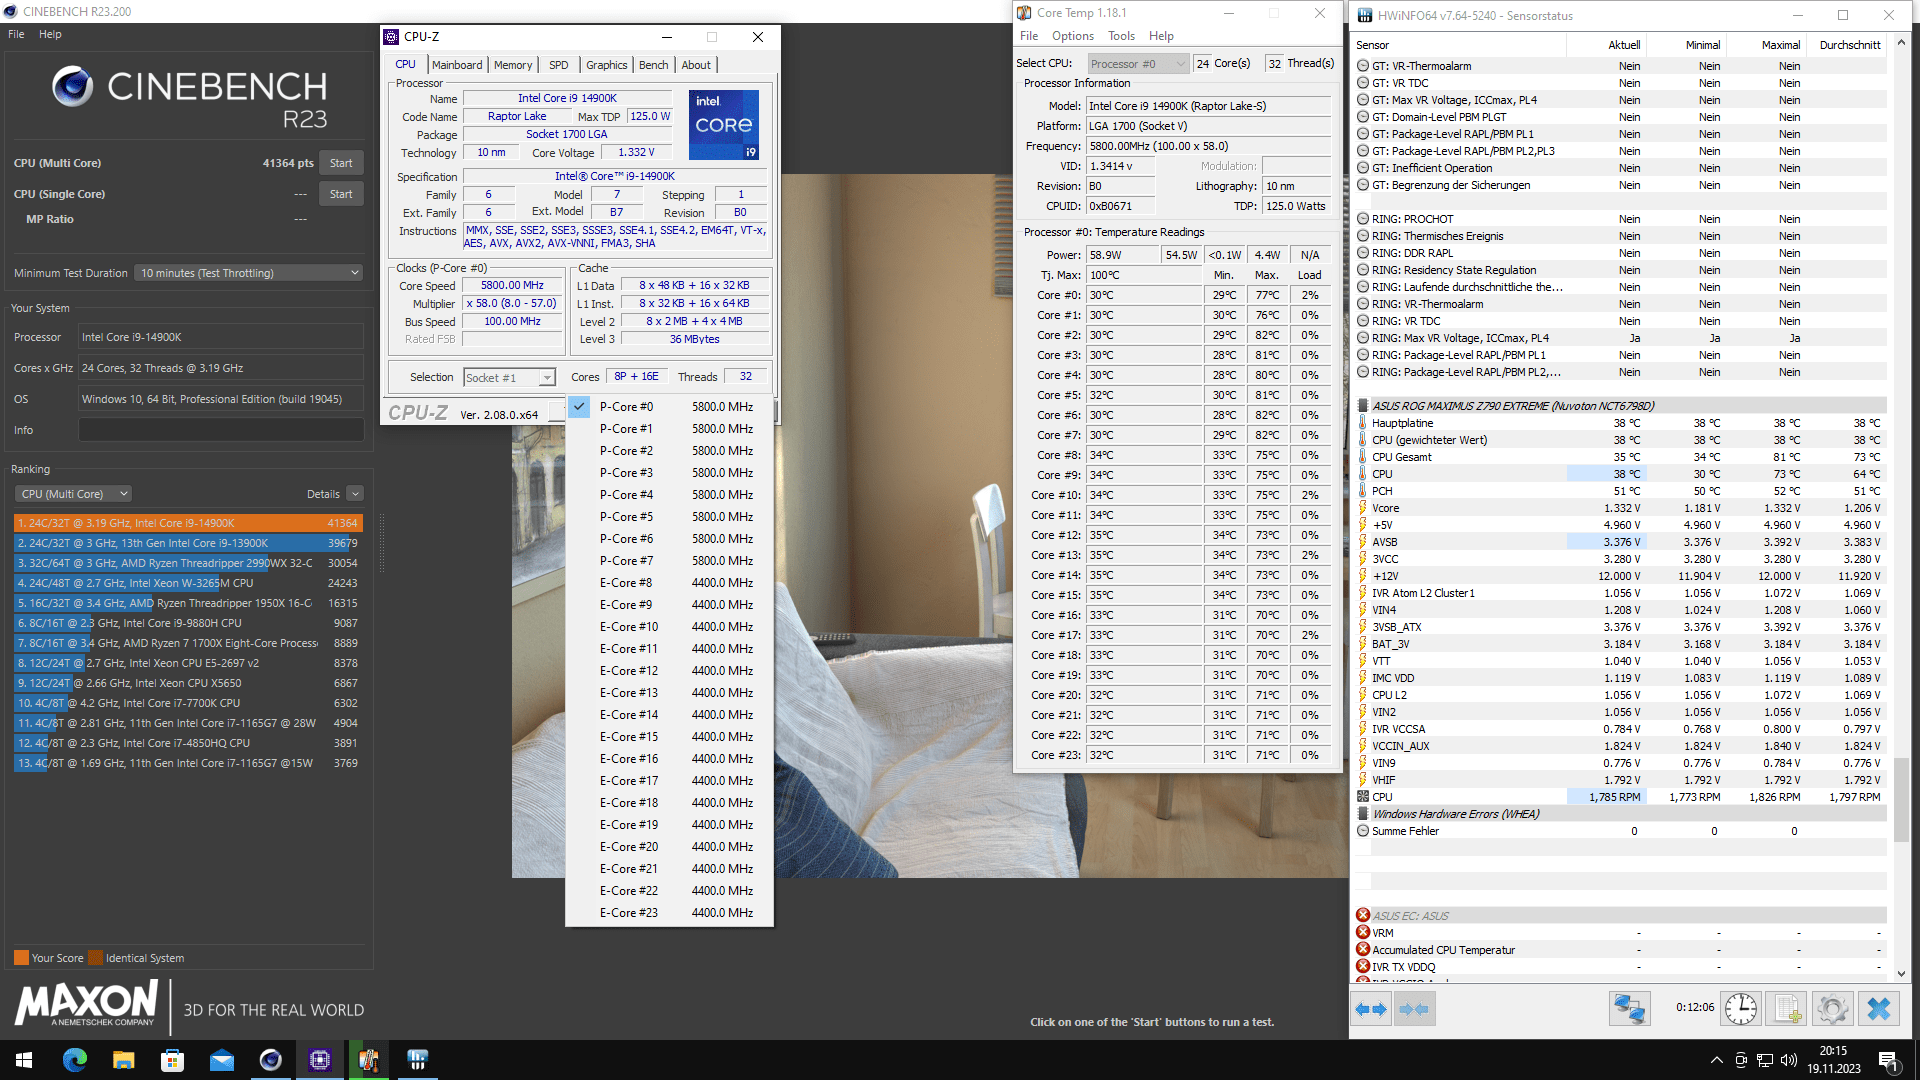Screen dimensions: 1920x1080
Task: Switch to Cinebench via taskbar icon
Action: pyautogui.click(x=270, y=1060)
